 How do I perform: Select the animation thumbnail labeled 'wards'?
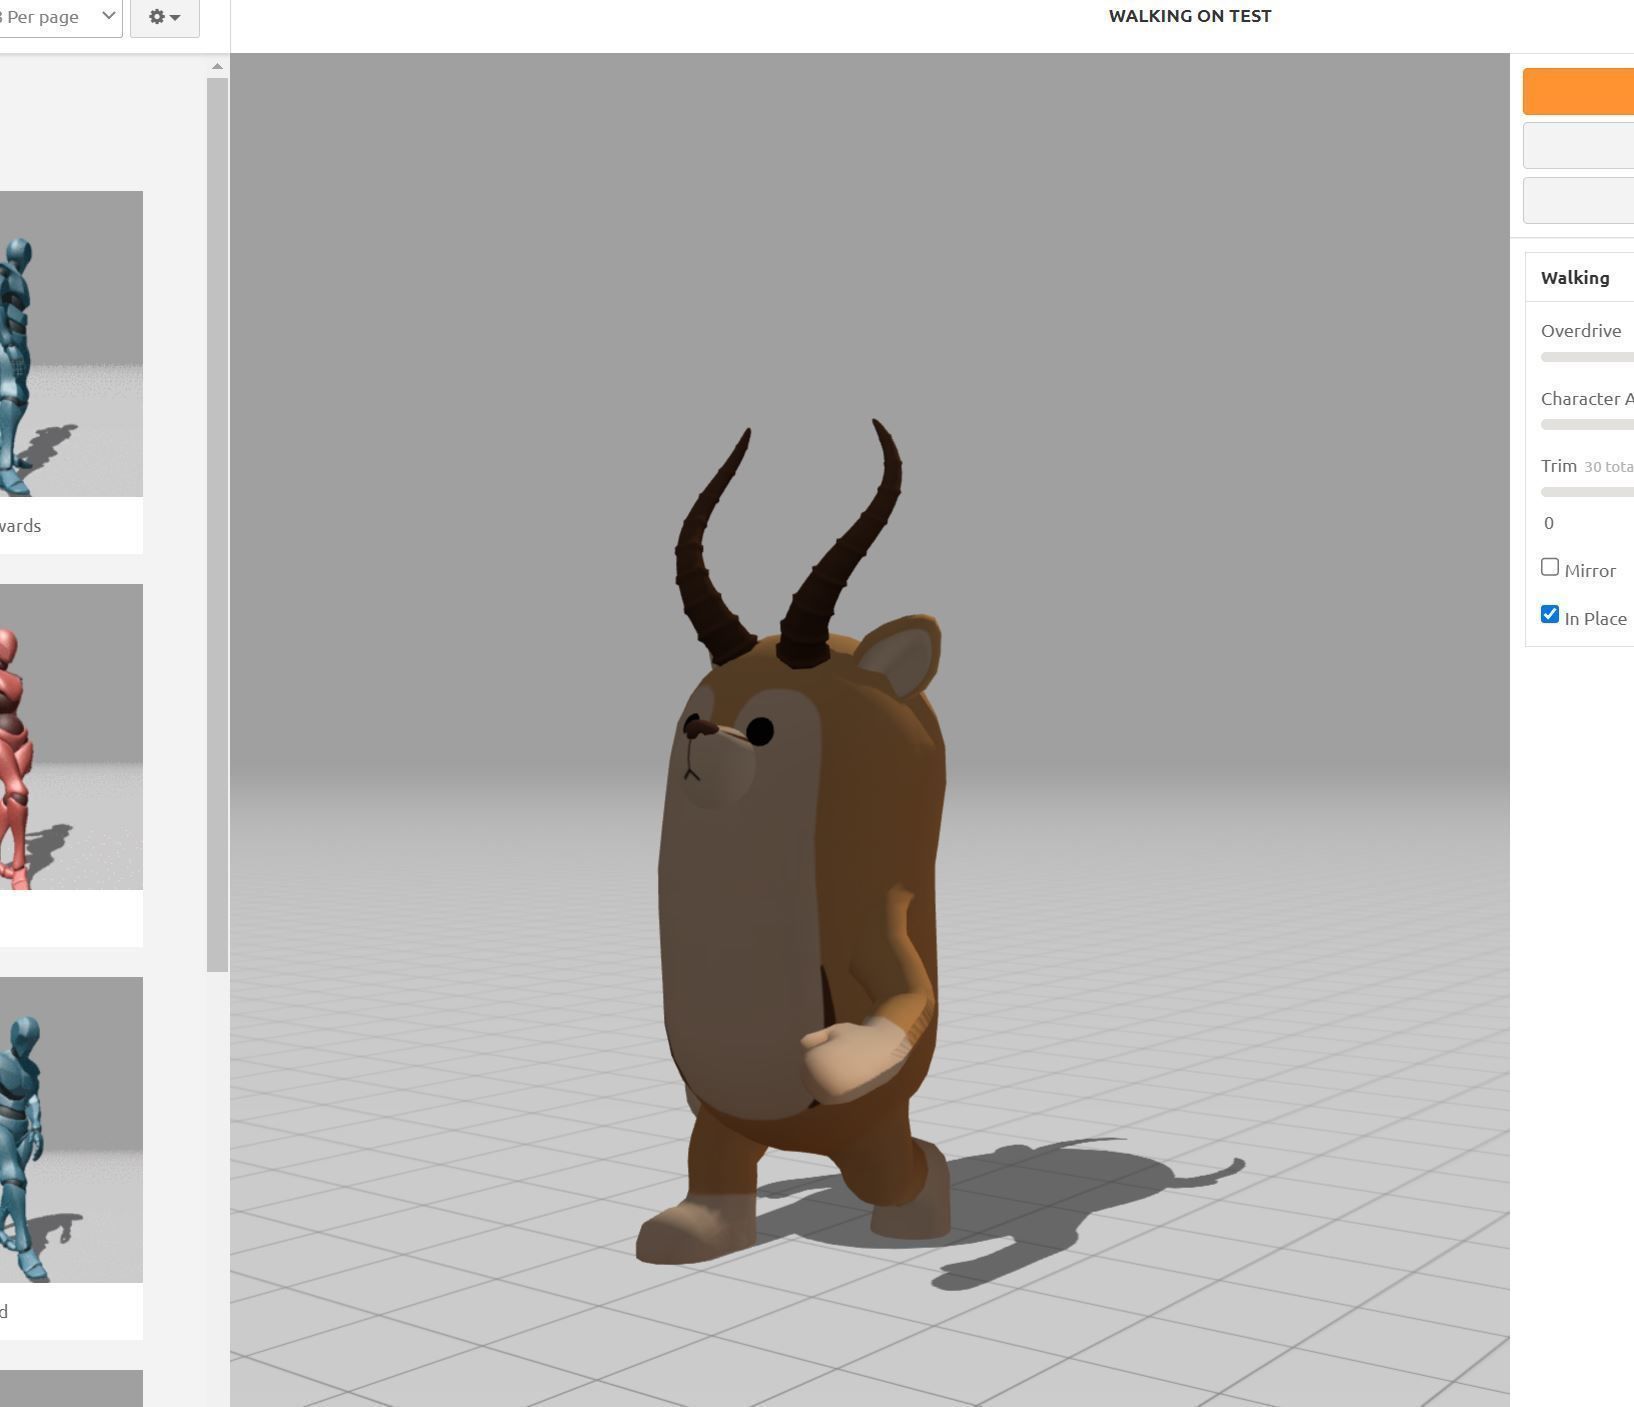click(x=71, y=343)
